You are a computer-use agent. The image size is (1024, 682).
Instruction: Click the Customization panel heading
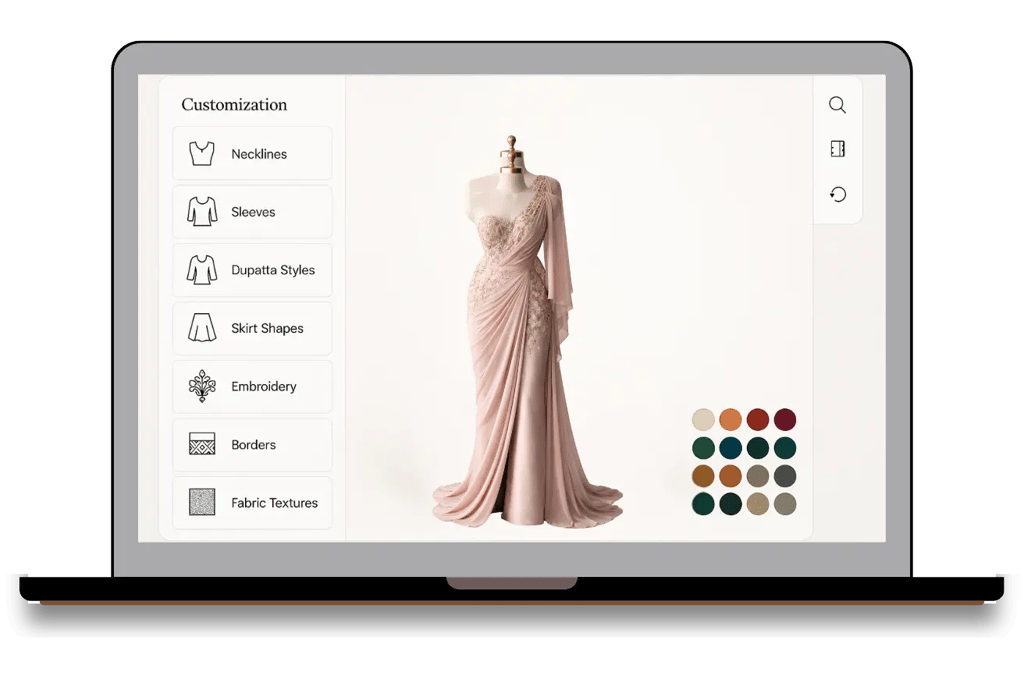233,104
